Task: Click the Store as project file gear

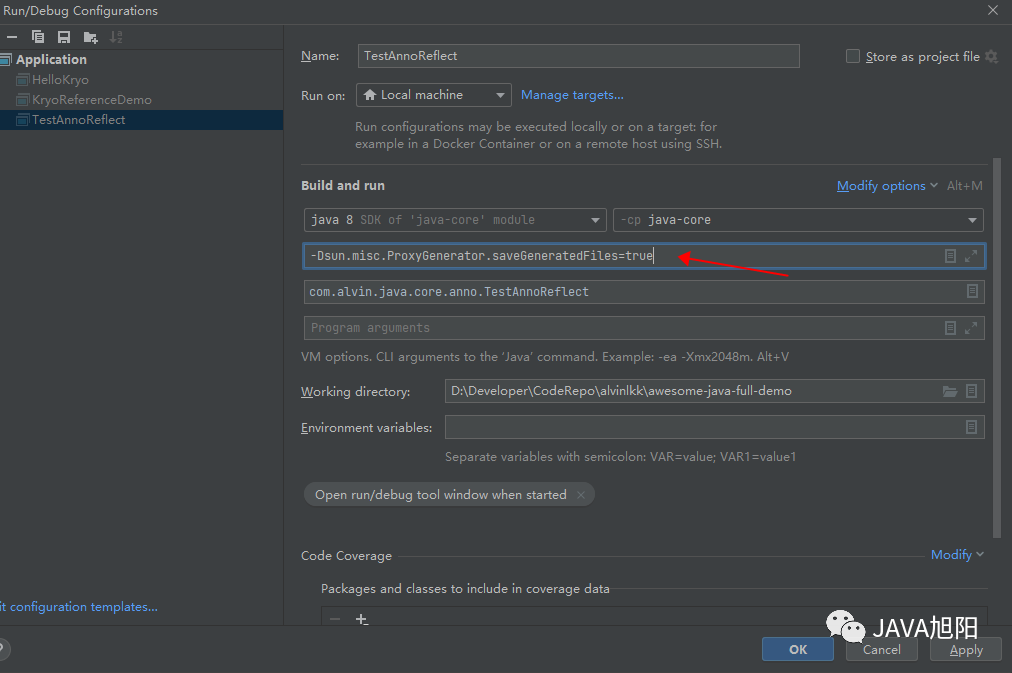Action: pos(991,57)
